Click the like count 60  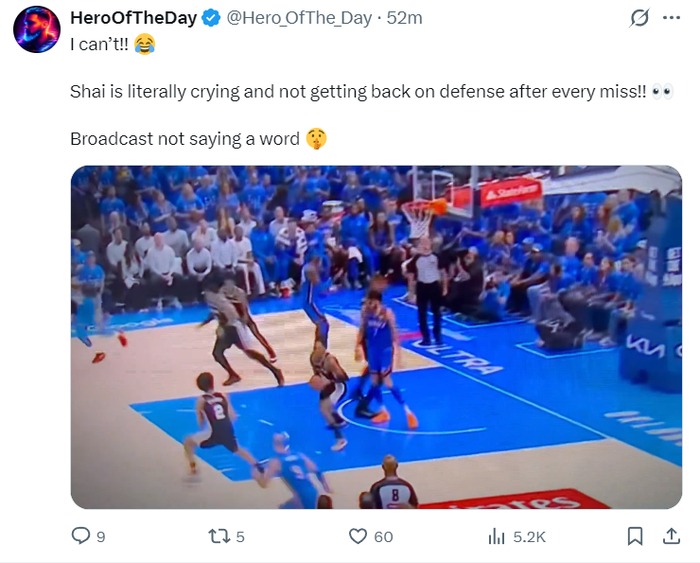(x=383, y=537)
